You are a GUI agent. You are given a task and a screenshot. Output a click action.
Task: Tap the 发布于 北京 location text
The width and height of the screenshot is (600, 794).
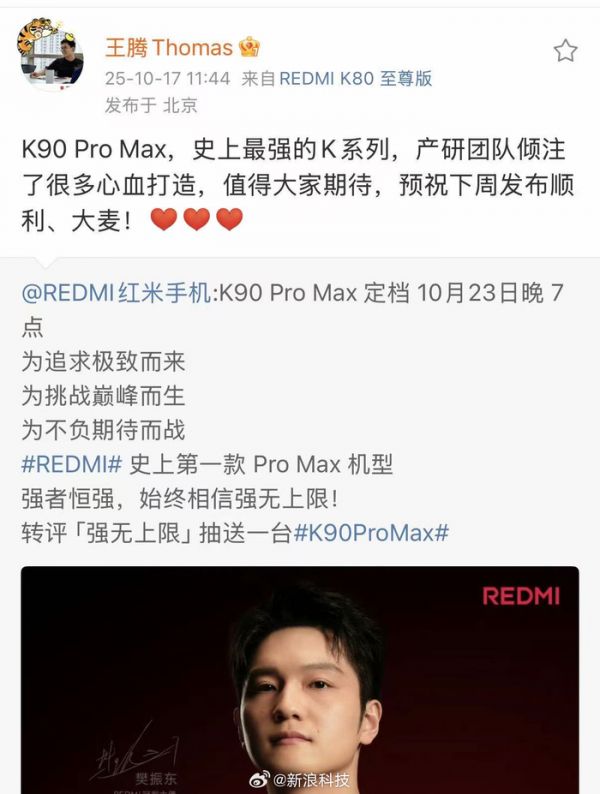151,105
